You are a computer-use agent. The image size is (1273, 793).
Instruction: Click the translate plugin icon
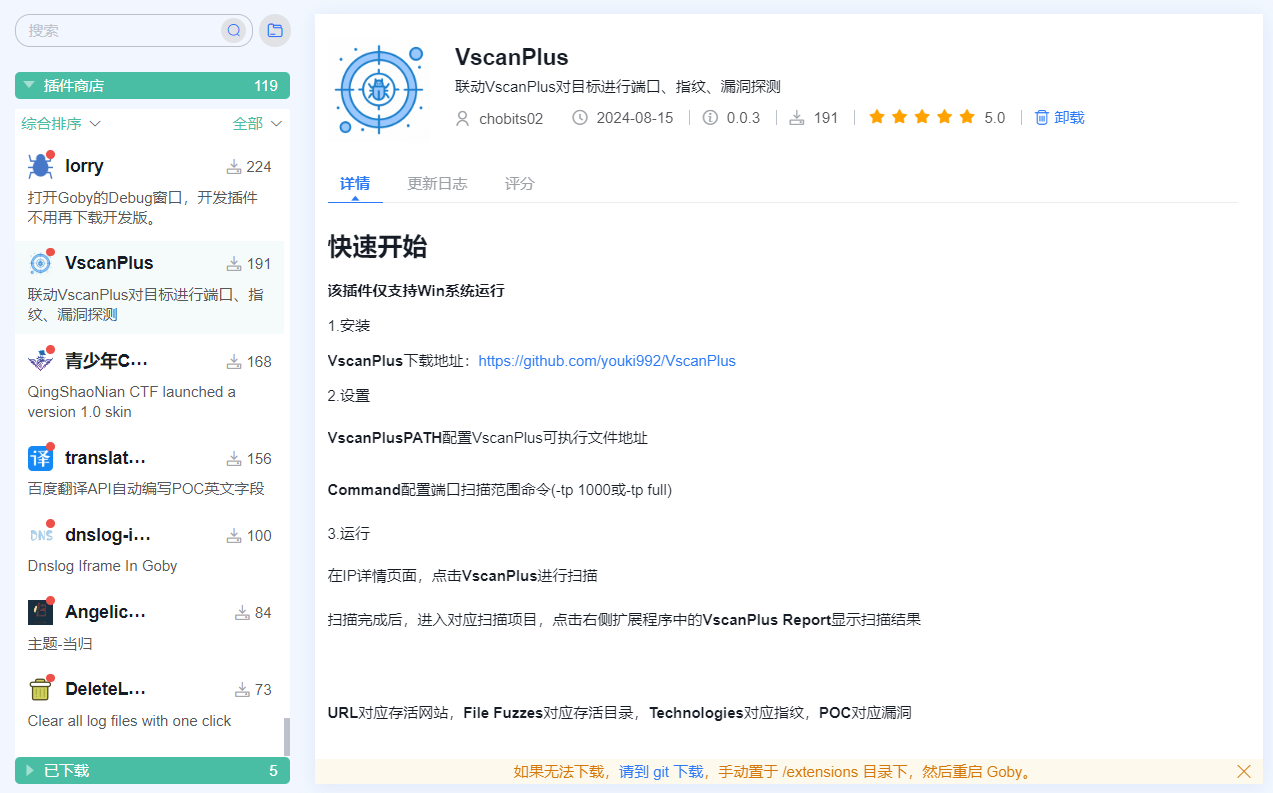point(40,458)
